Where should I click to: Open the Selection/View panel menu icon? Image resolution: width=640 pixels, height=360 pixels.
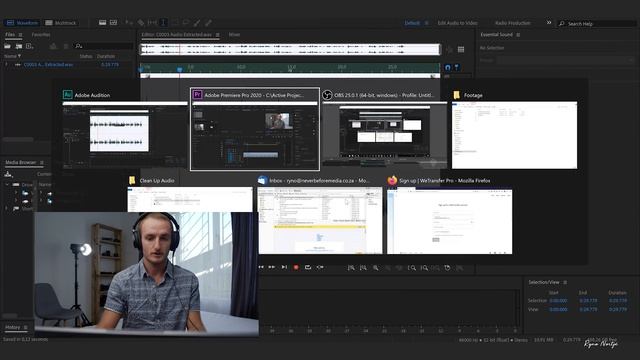point(565,282)
